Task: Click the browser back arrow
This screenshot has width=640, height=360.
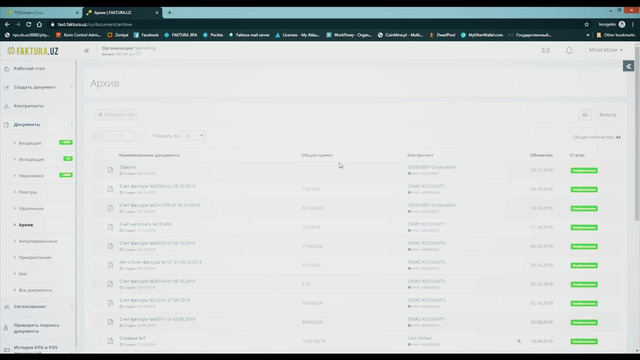Action: click(7, 24)
